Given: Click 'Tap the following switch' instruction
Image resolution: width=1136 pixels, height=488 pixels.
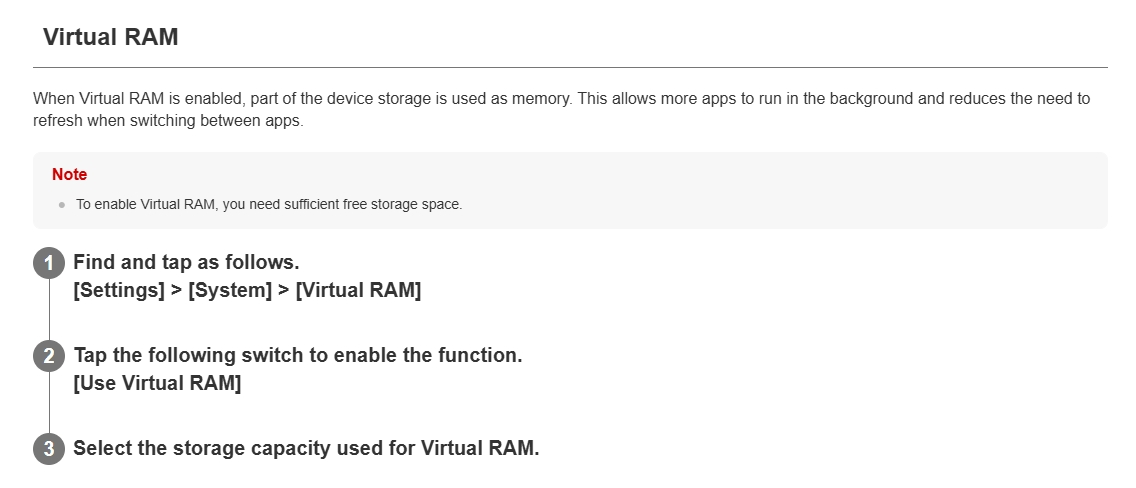Looking at the screenshot, I should click(298, 356).
